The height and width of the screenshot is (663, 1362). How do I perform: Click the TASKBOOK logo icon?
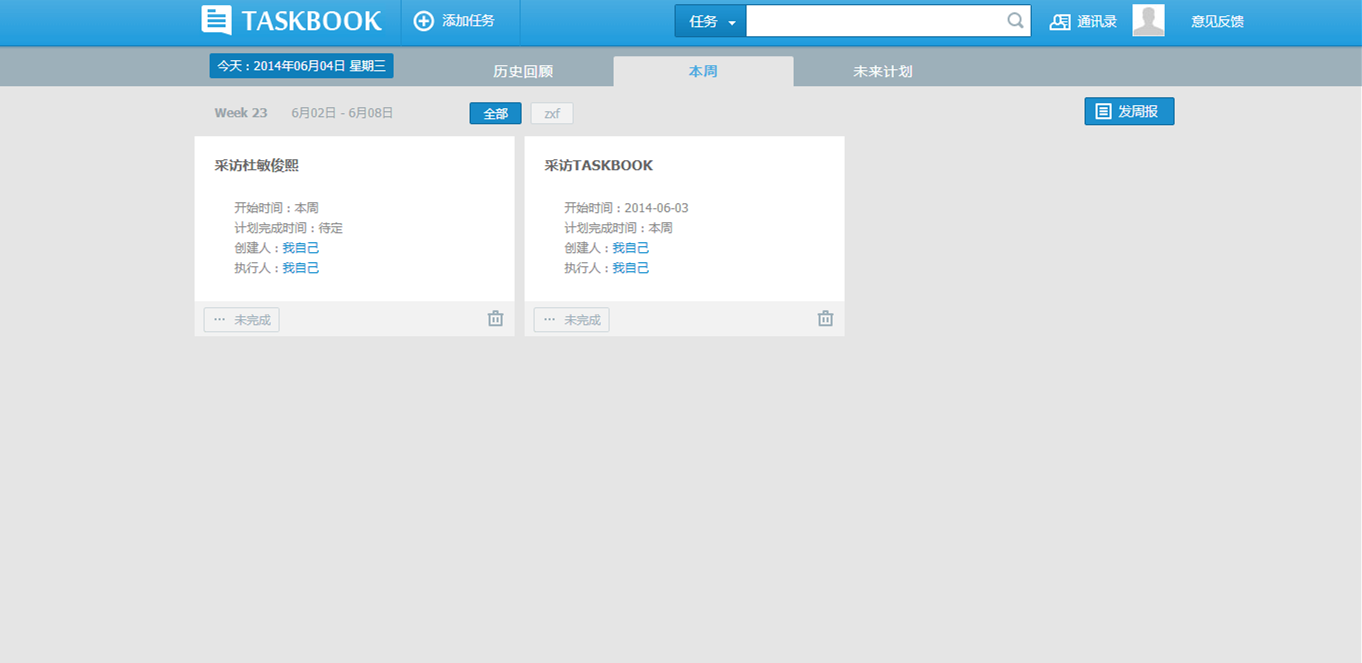click(x=216, y=21)
